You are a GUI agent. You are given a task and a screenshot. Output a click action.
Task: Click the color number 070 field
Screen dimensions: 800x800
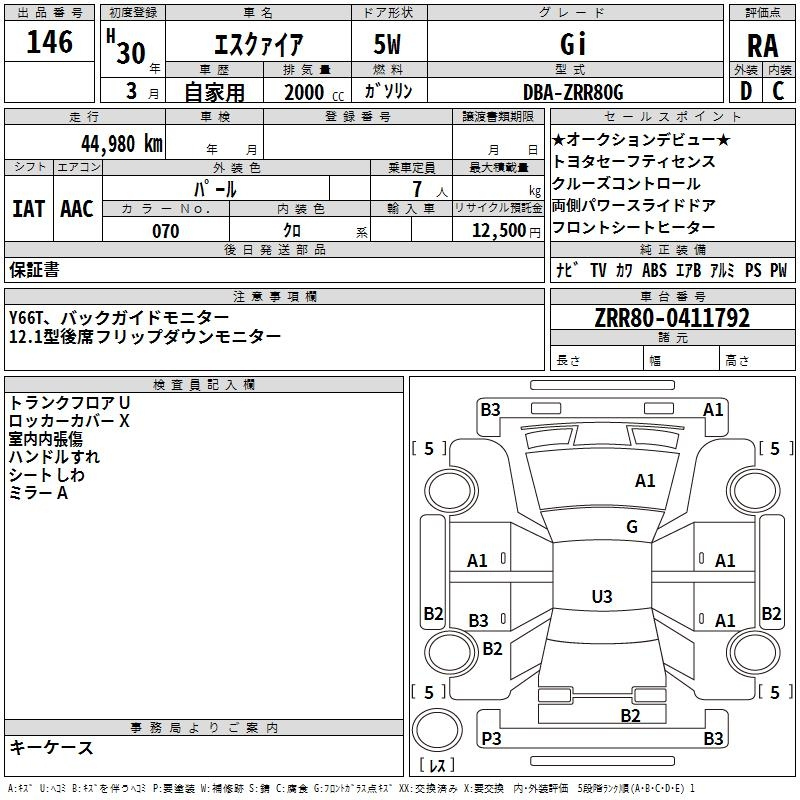coord(166,231)
